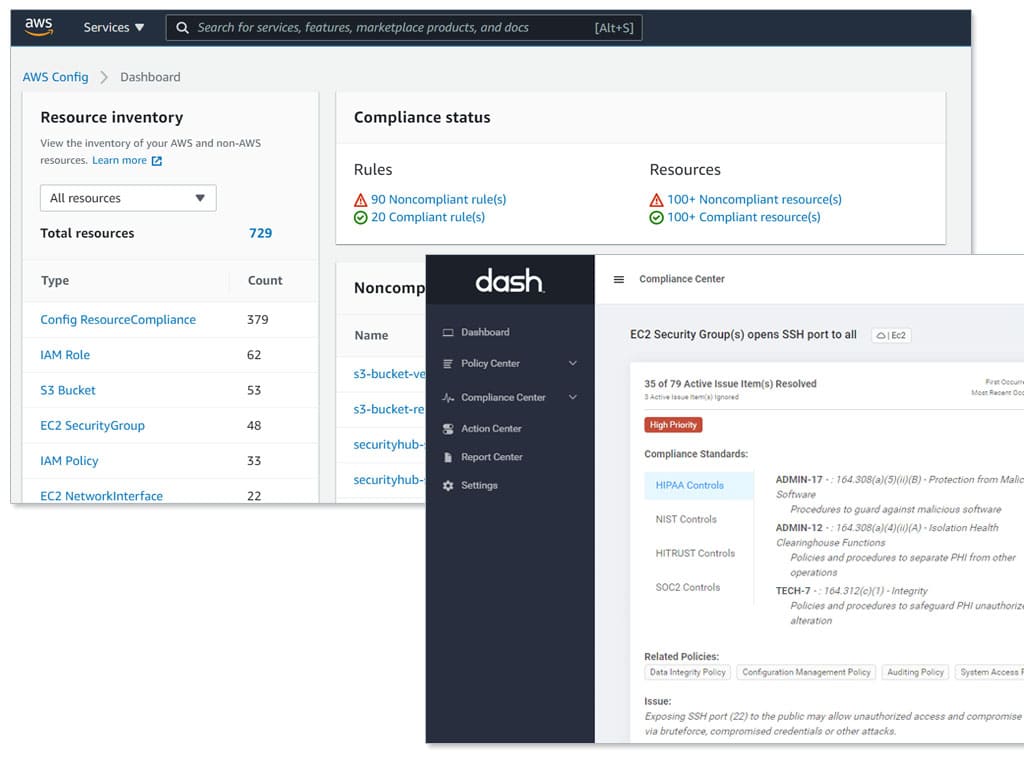The height and width of the screenshot is (774, 1024).
Task: Click Compliance Center pulse icon
Action: pyautogui.click(x=448, y=397)
